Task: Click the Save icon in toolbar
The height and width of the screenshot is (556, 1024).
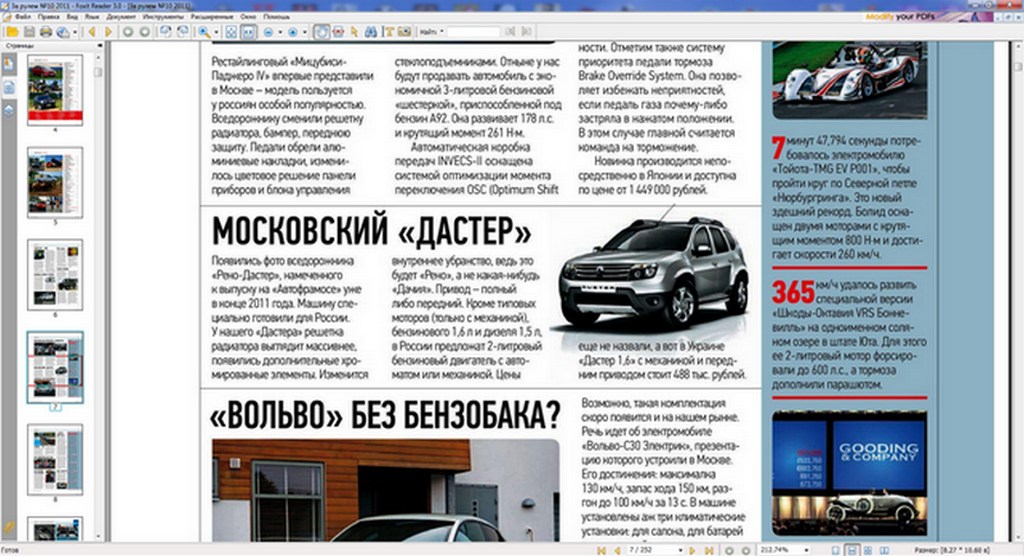Action: 29,31
